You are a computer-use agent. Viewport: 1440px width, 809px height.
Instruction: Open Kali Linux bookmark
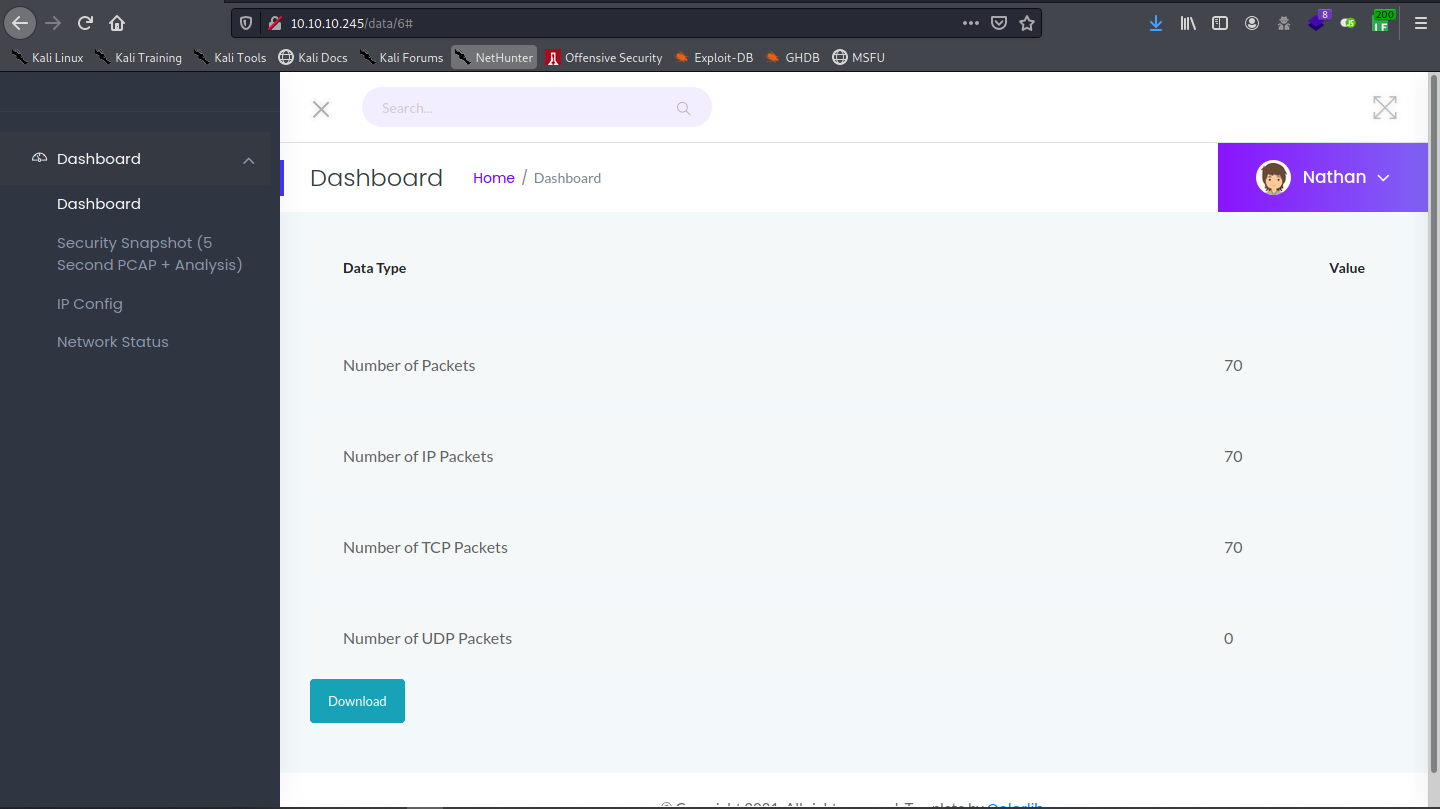(x=48, y=58)
